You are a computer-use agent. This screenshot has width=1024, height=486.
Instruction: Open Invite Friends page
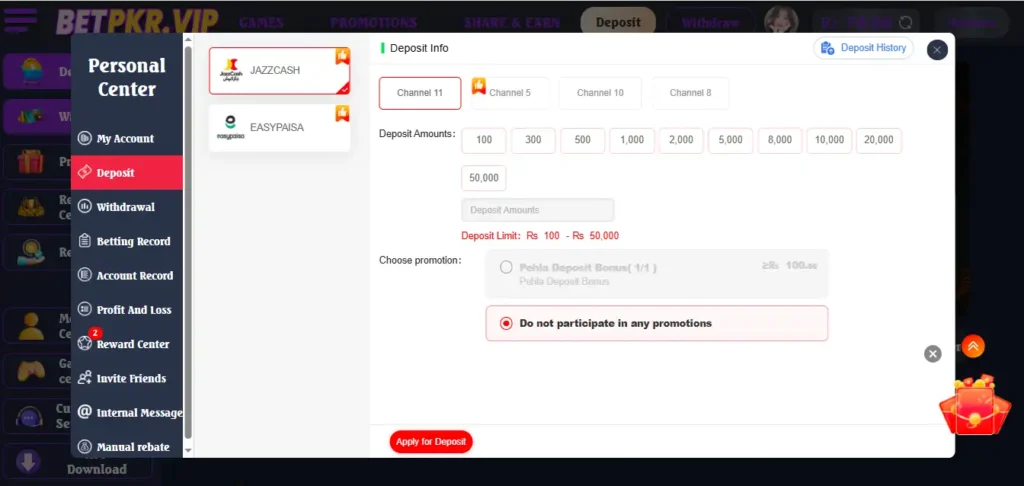pos(127,378)
